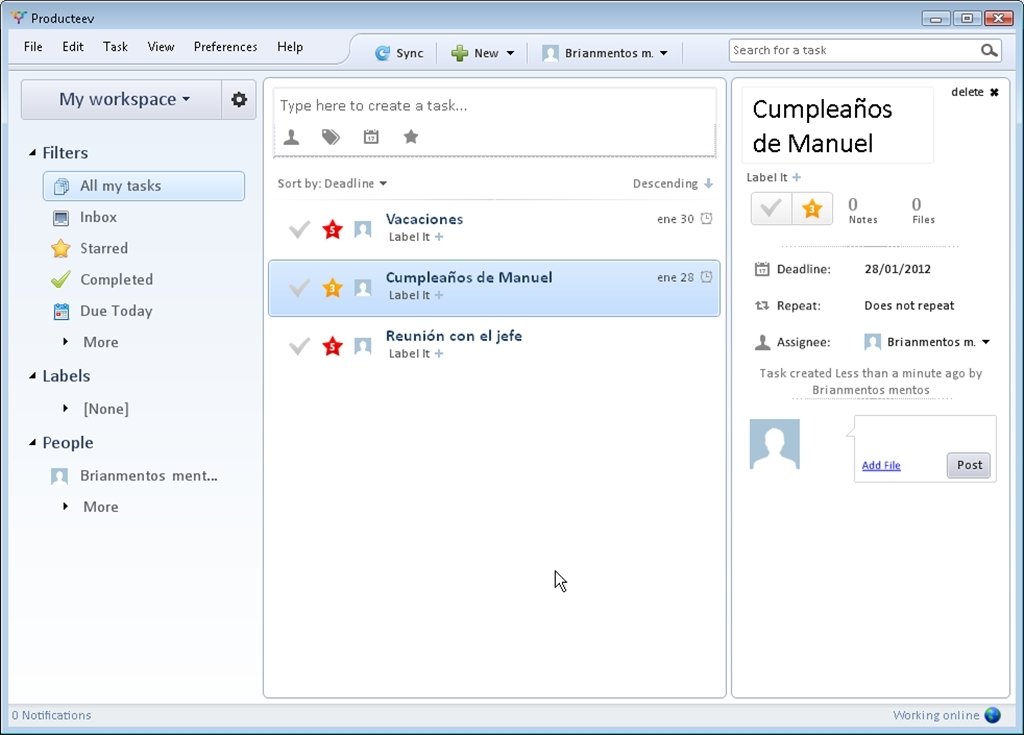Click 0 Notifications in status bar
This screenshot has width=1024, height=735.
[52, 715]
